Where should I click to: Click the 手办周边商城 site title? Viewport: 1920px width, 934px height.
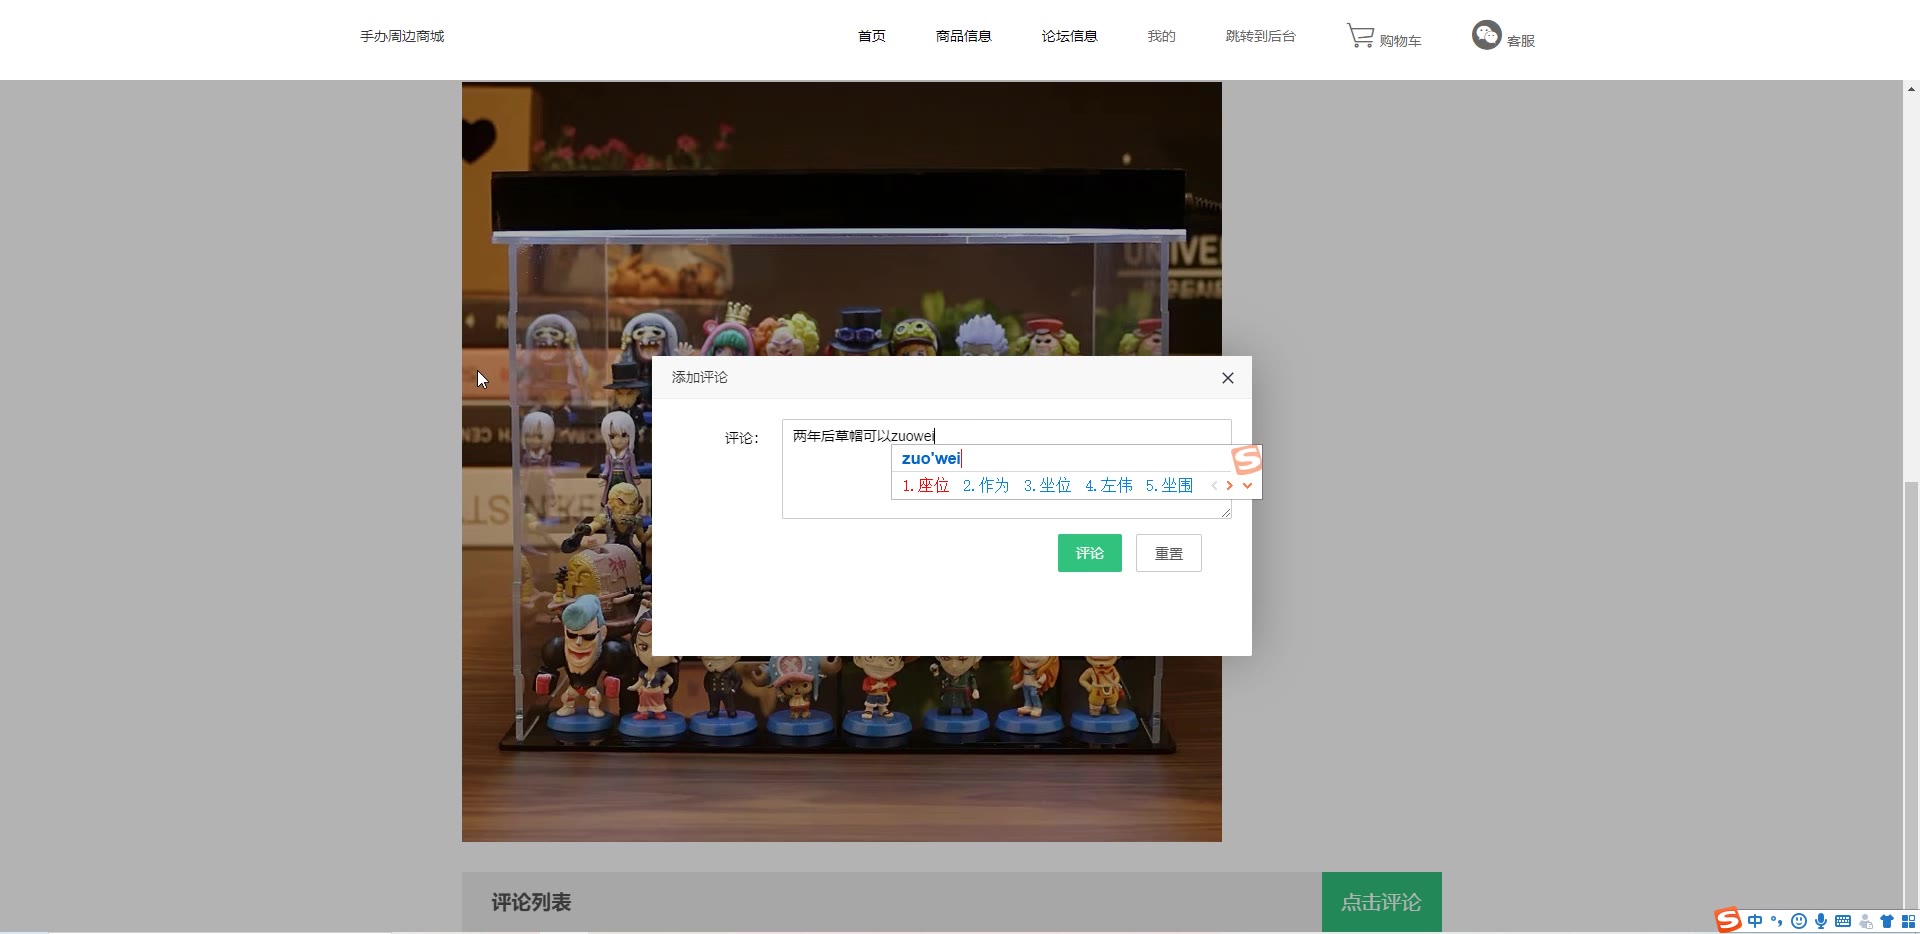pyautogui.click(x=402, y=36)
